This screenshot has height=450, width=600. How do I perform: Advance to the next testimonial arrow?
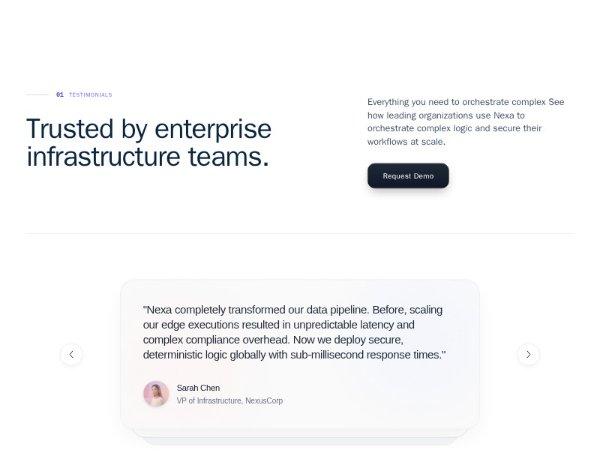point(528,354)
